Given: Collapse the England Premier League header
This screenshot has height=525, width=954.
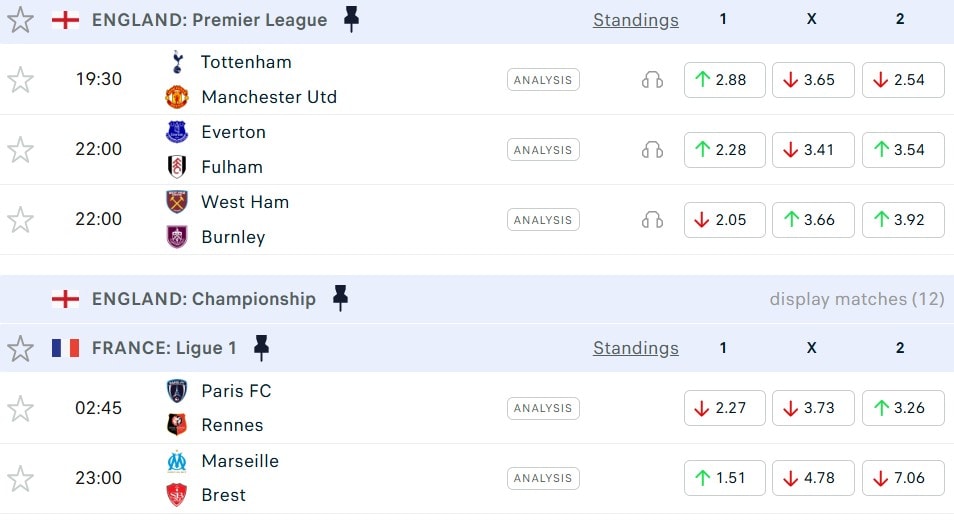Looking at the screenshot, I should coord(209,20).
